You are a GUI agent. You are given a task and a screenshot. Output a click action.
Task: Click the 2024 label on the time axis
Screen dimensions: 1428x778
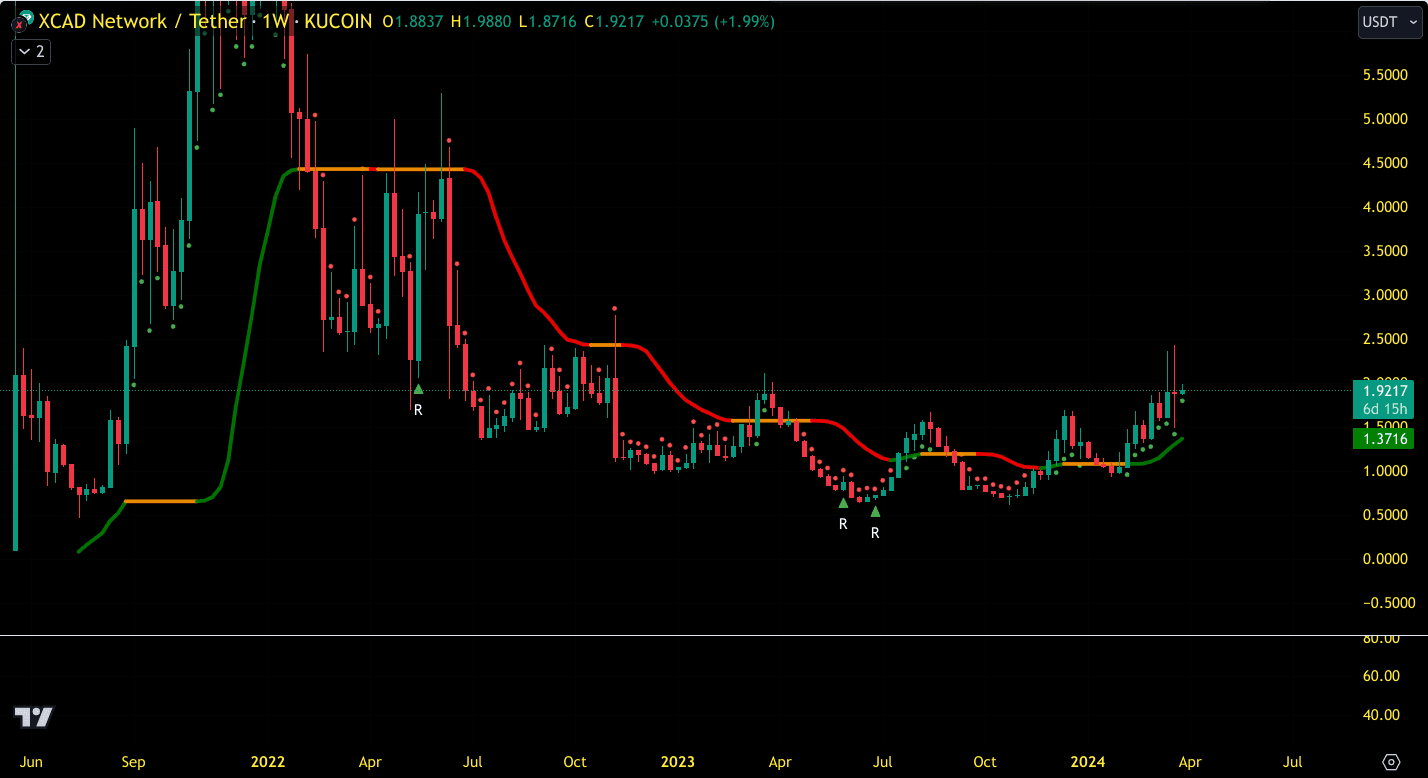(1087, 762)
